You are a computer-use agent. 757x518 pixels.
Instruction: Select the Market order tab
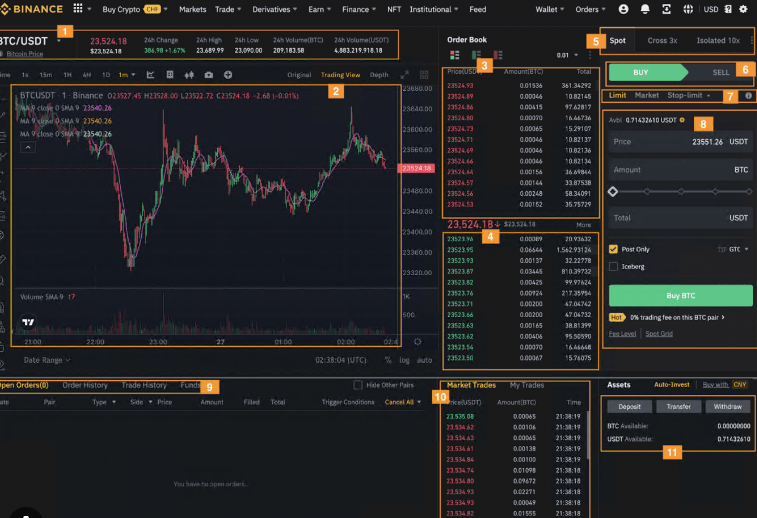pyautogui.click(x=646, y=95)
